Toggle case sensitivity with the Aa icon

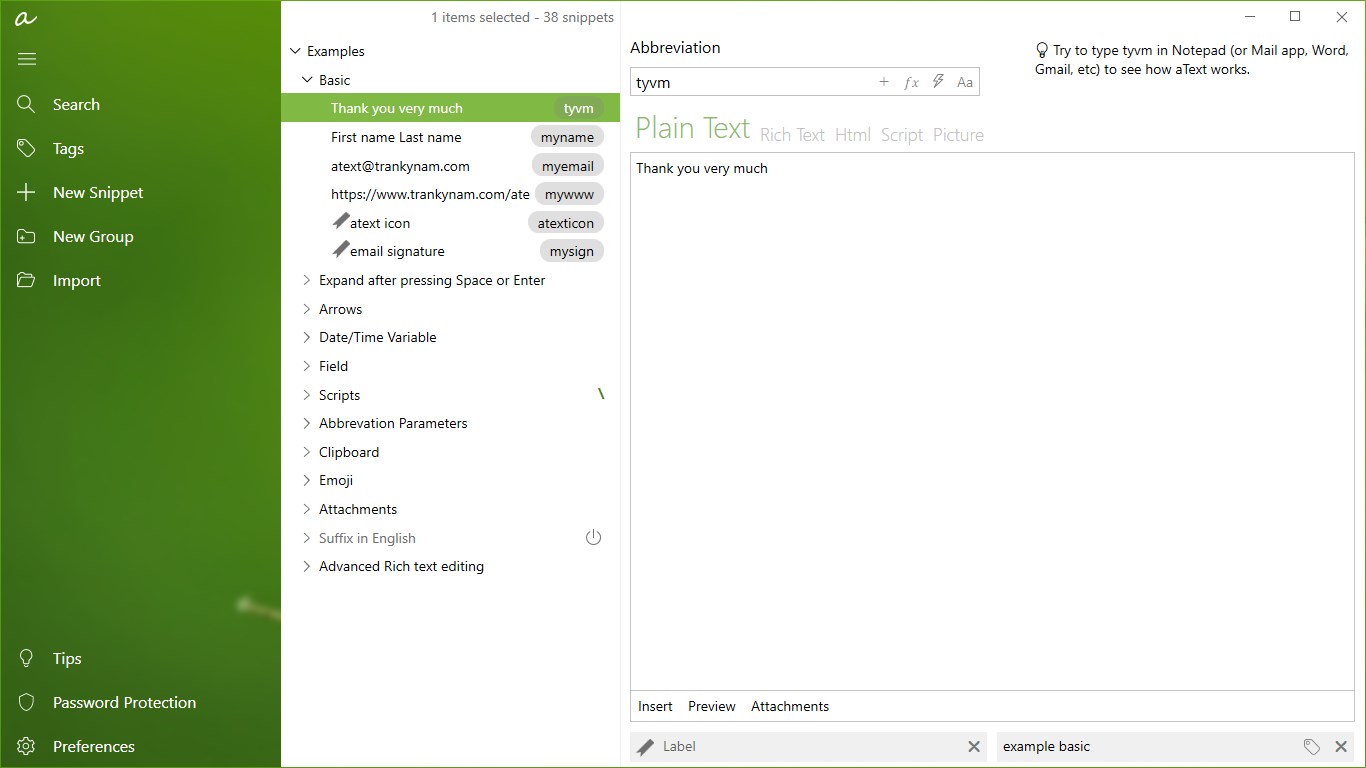(x=964, y=82)
